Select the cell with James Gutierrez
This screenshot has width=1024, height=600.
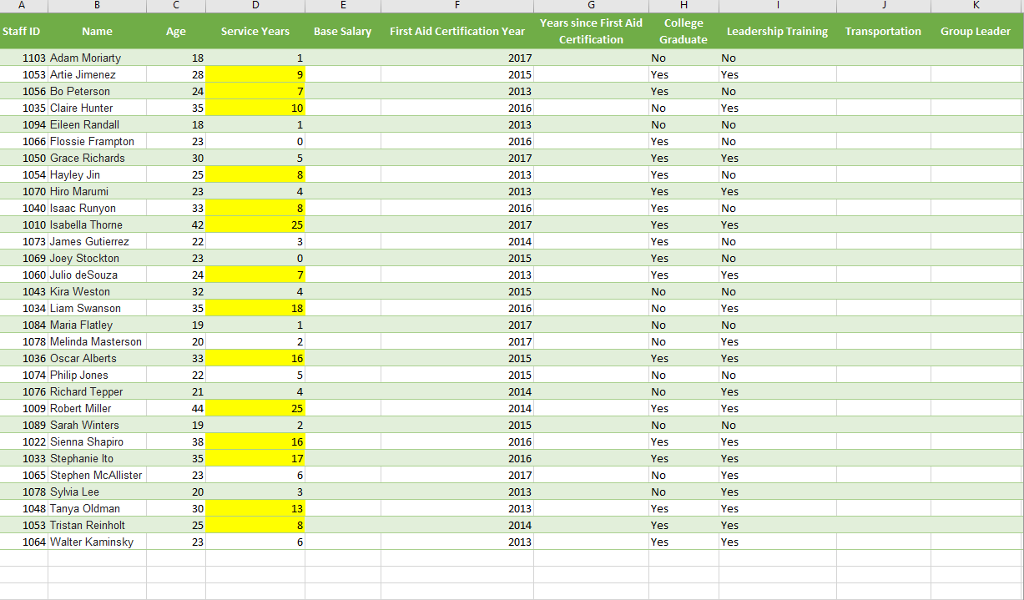coord(97,242)
